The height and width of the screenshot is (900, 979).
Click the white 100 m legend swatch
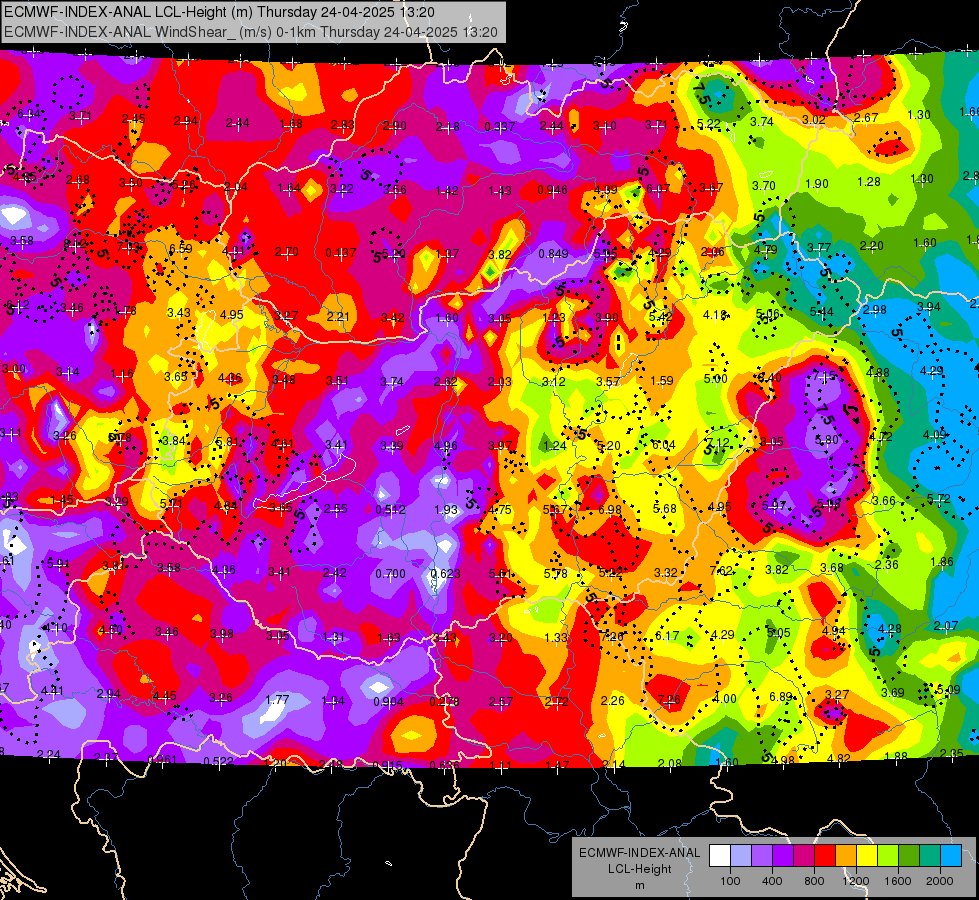pyautogui.click(x=720, y=856)
